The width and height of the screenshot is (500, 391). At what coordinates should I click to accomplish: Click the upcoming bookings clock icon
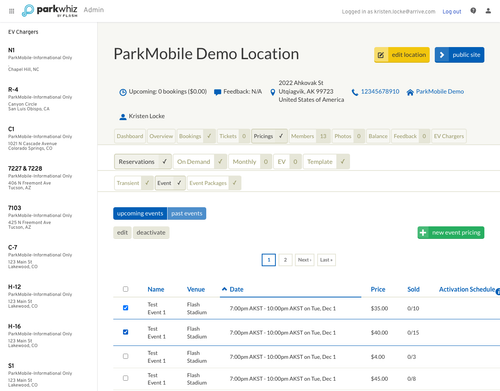point(123,92)
